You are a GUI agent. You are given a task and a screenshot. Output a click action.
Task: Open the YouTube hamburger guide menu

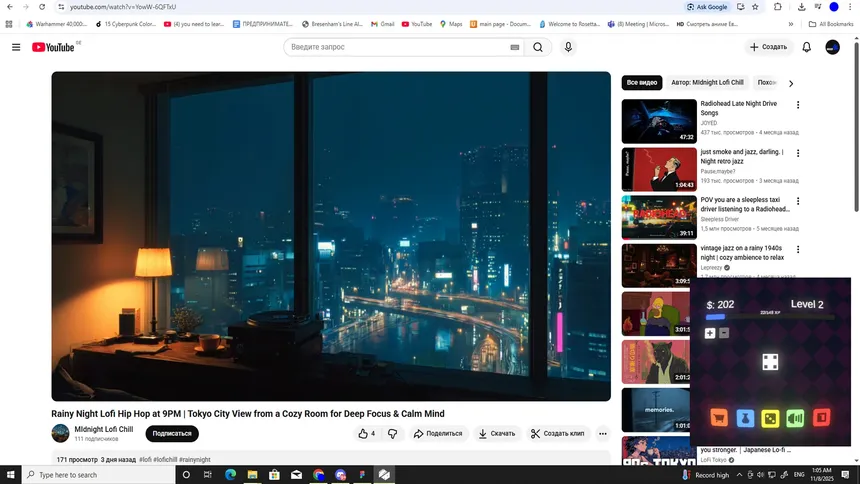(x=16, y=47)
